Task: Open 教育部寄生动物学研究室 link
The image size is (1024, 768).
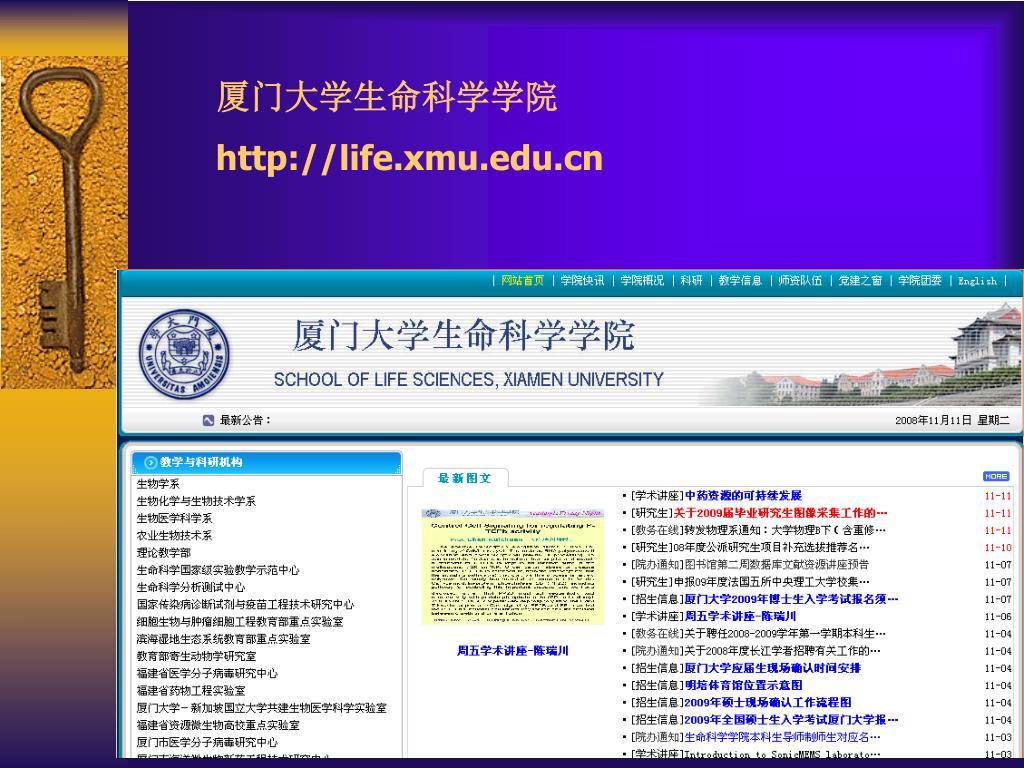Action: pos(196,656)
